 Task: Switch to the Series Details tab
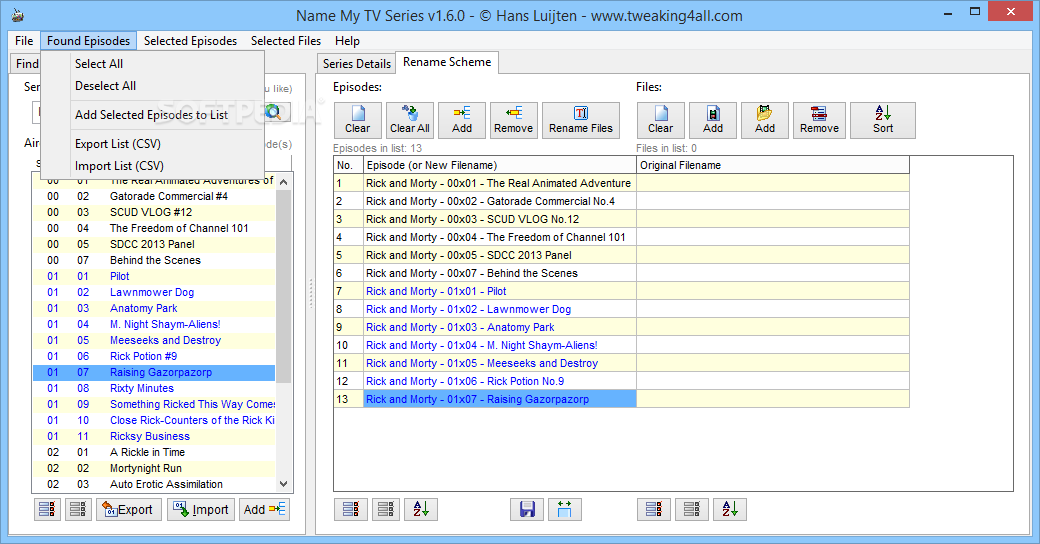click(357, 64)
